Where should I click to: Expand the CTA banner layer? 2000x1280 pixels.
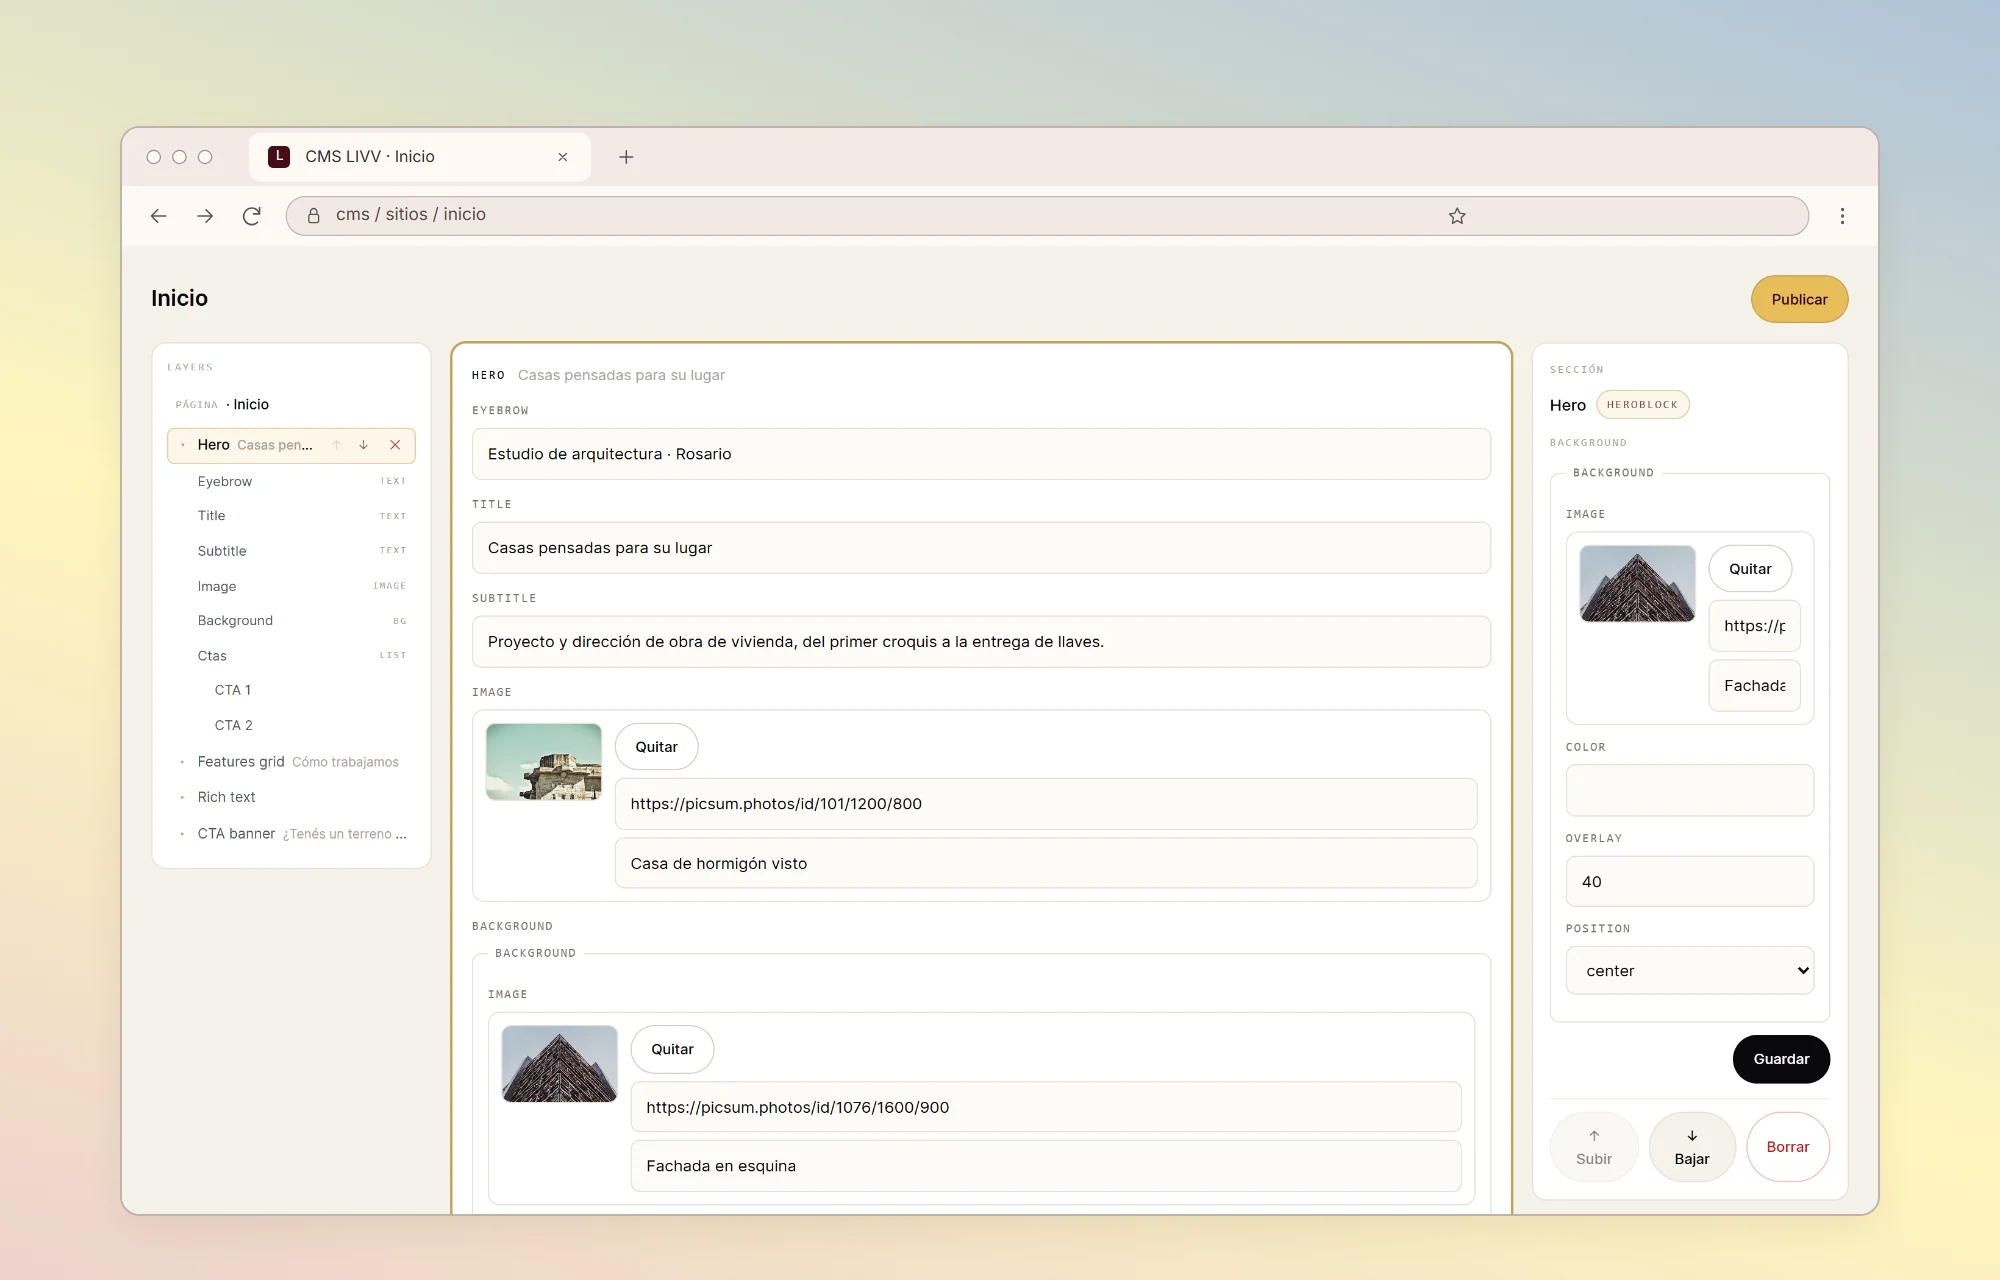[x=182, y=834]
